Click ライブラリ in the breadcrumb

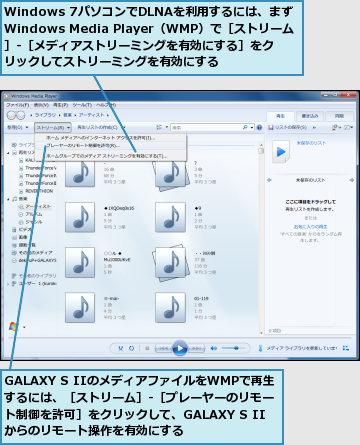coord(45,115)
